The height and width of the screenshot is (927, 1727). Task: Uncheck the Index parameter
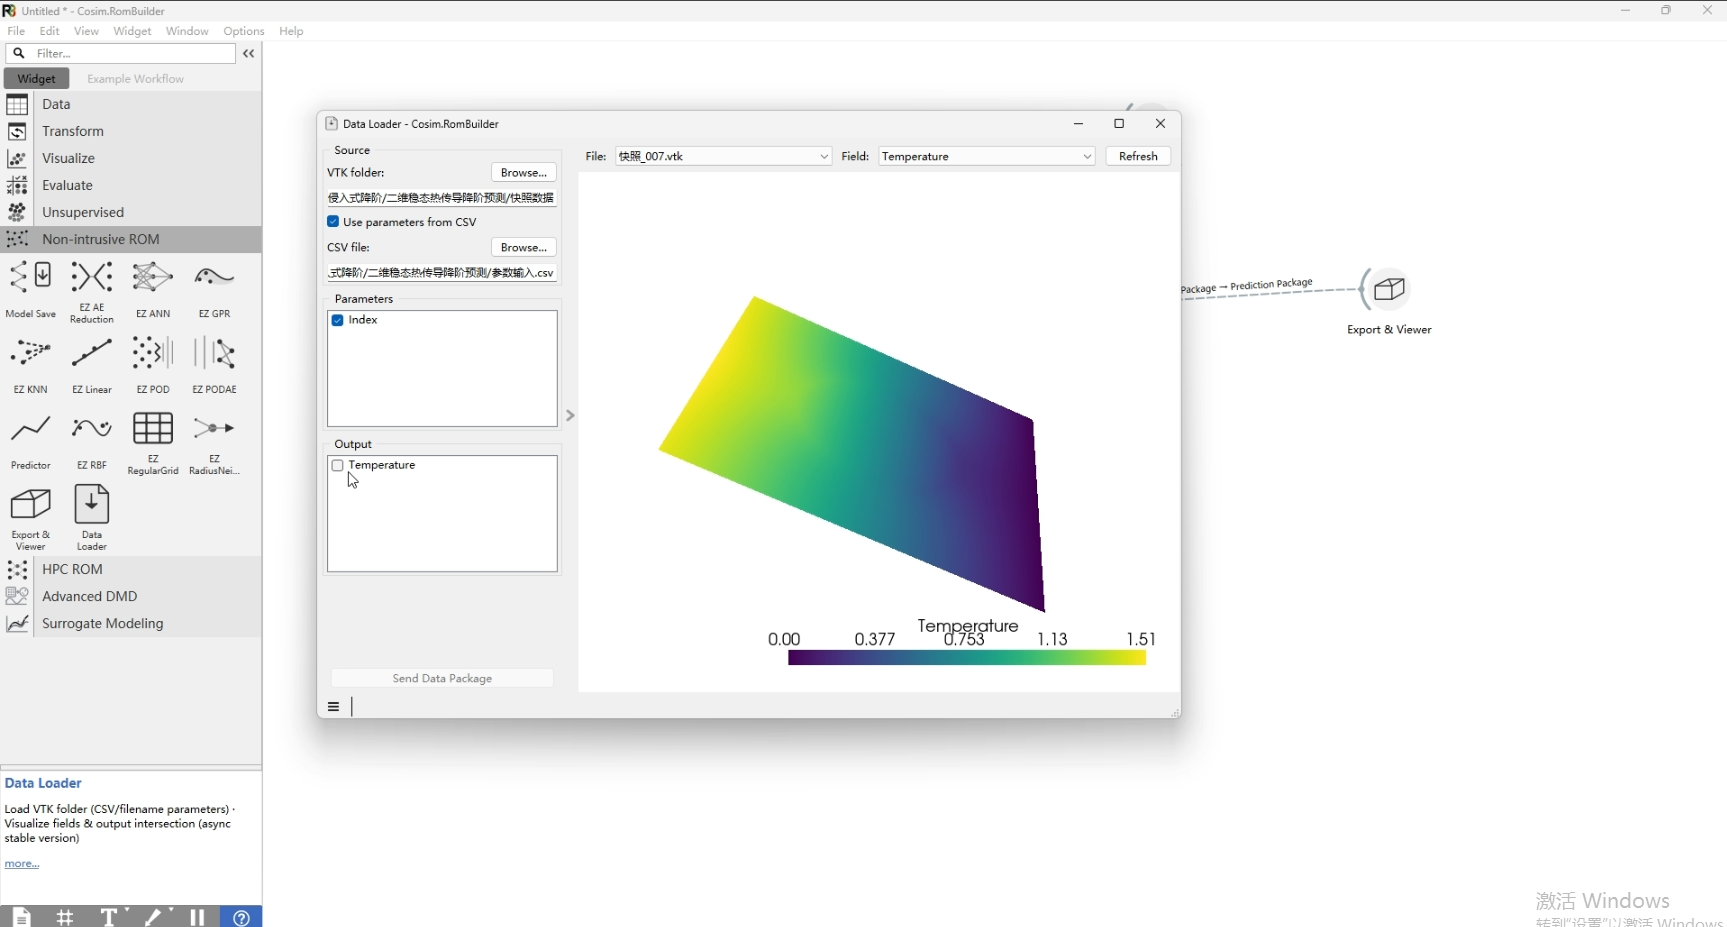pyautogui.click(x=338, y=320)
